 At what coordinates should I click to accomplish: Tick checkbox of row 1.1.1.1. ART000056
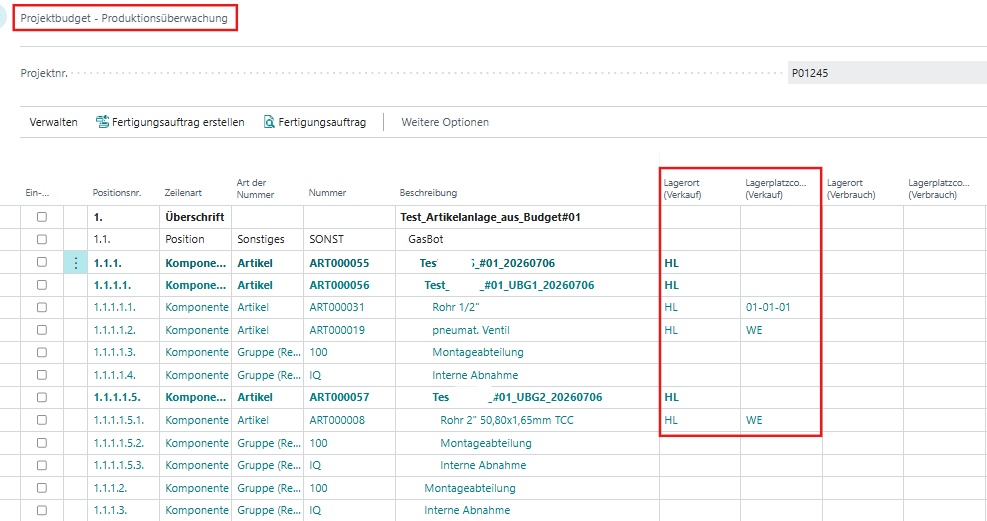(42, 285)
